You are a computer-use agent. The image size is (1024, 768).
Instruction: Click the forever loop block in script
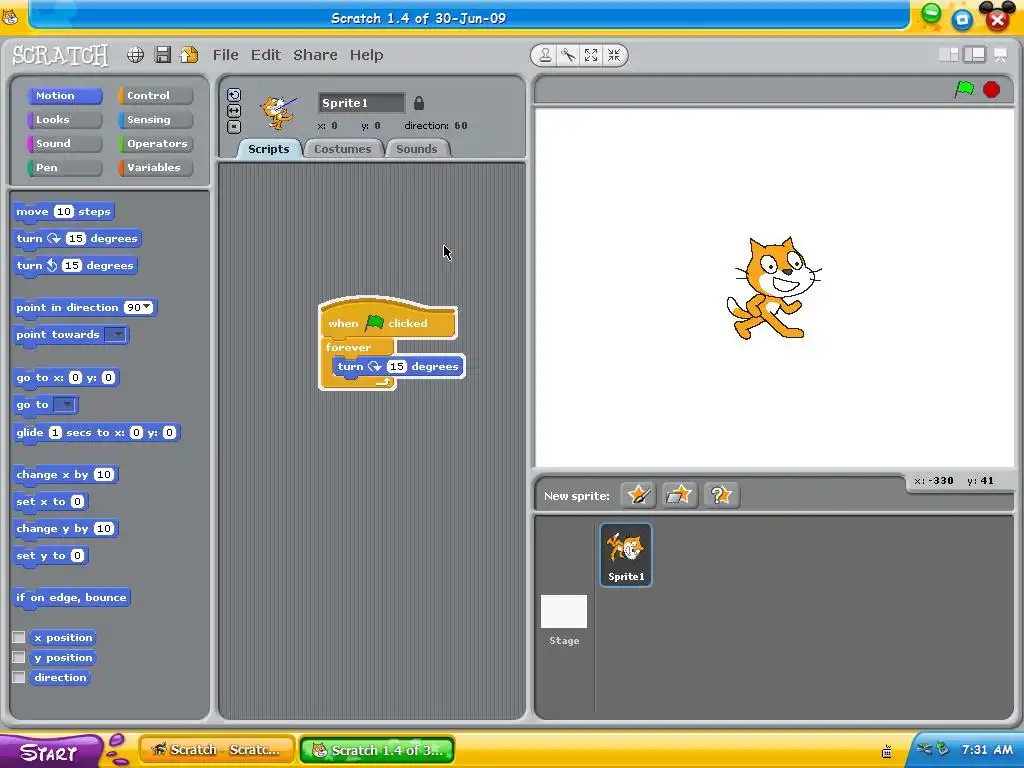349,347
